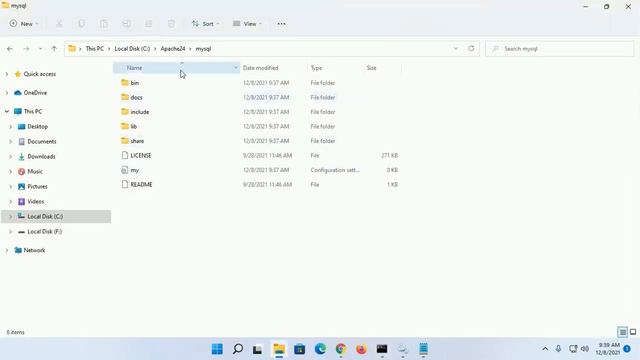Select the lib folder
640x360 pixels.
[x=133, y=127]
